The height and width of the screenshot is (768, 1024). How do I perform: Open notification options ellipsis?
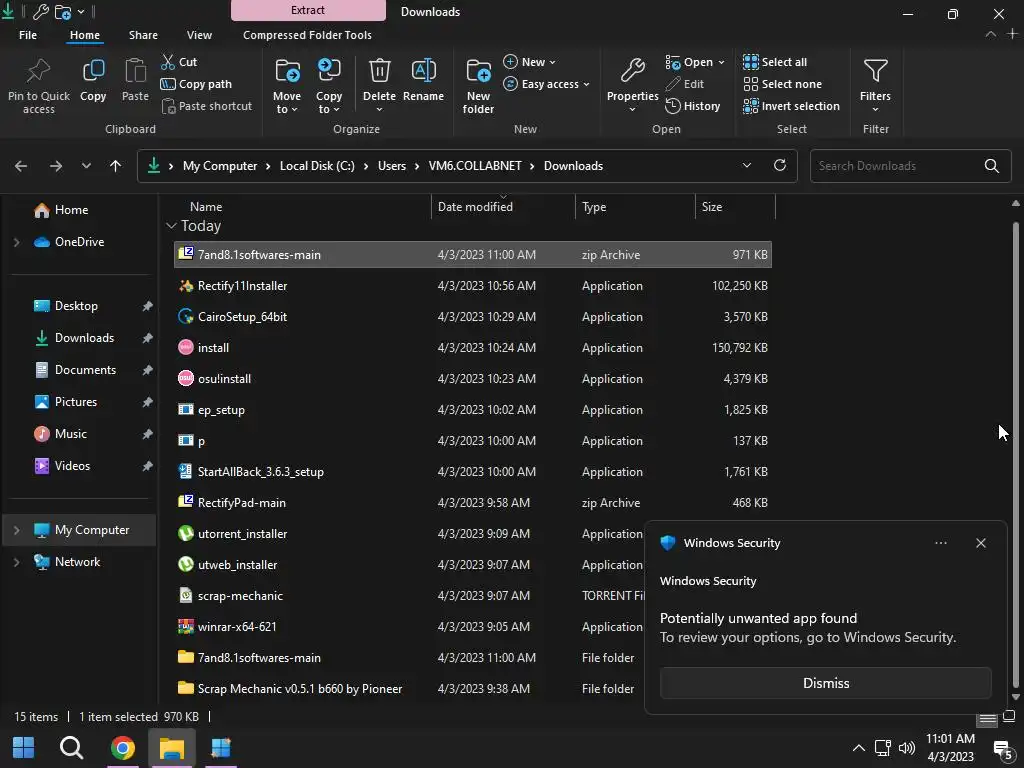[940, 543]
